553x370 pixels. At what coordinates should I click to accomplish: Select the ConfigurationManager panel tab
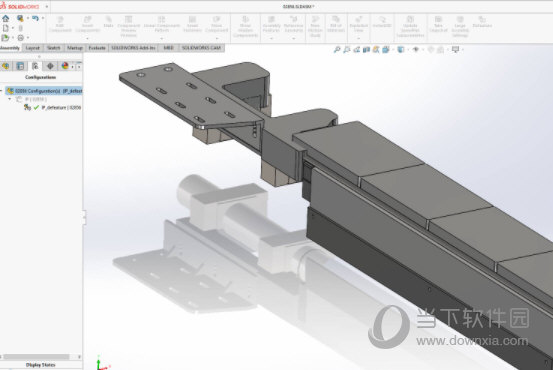click(x=35, y=66)
